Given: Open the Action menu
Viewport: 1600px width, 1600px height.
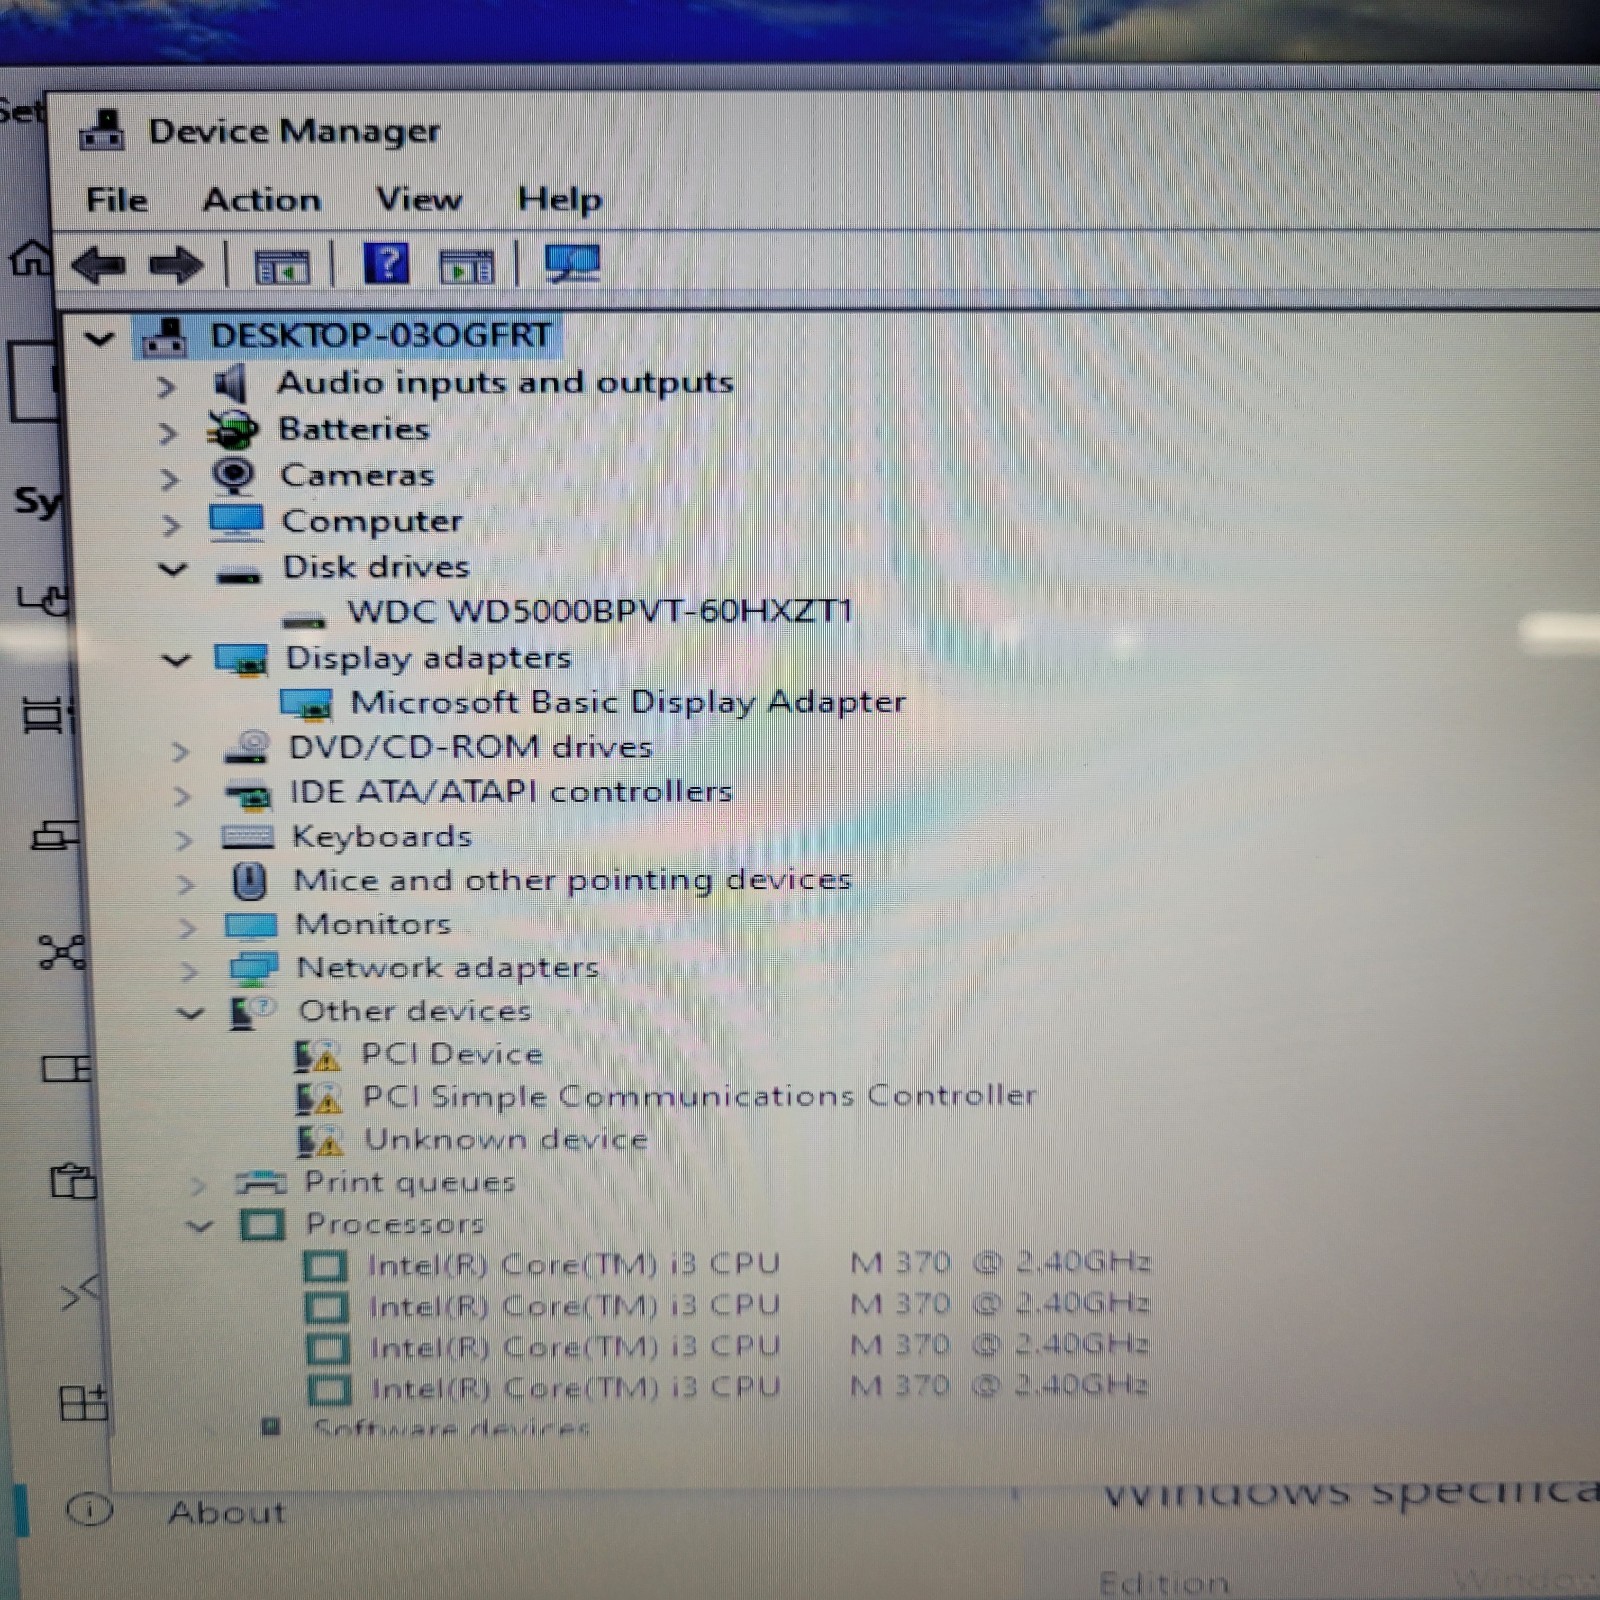Looking at the screenshot, I should click(261, 200).
